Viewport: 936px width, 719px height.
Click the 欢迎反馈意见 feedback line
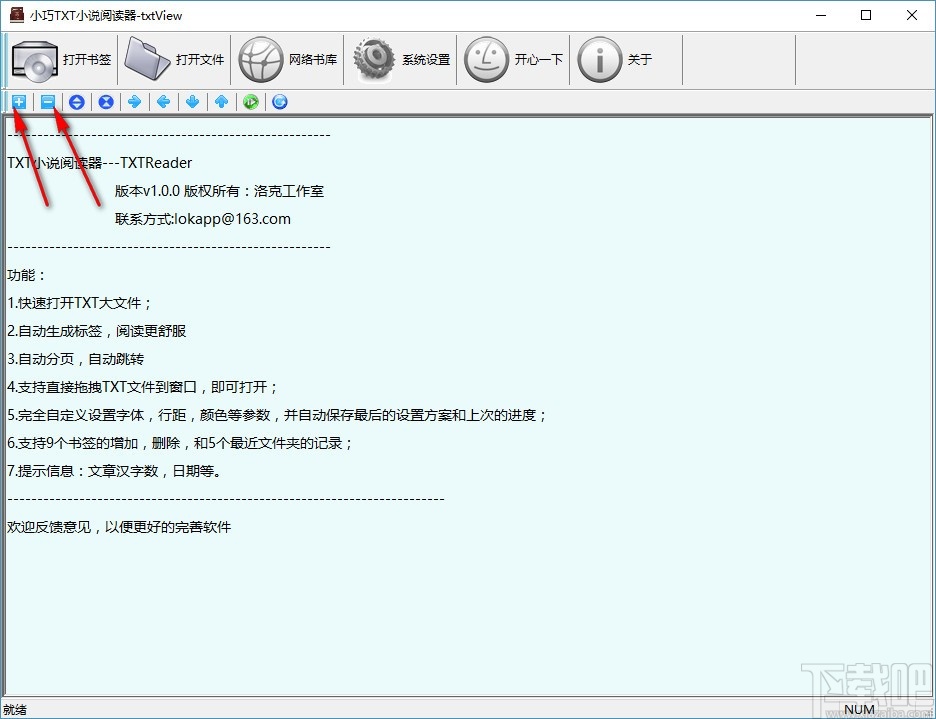(119, 527)
